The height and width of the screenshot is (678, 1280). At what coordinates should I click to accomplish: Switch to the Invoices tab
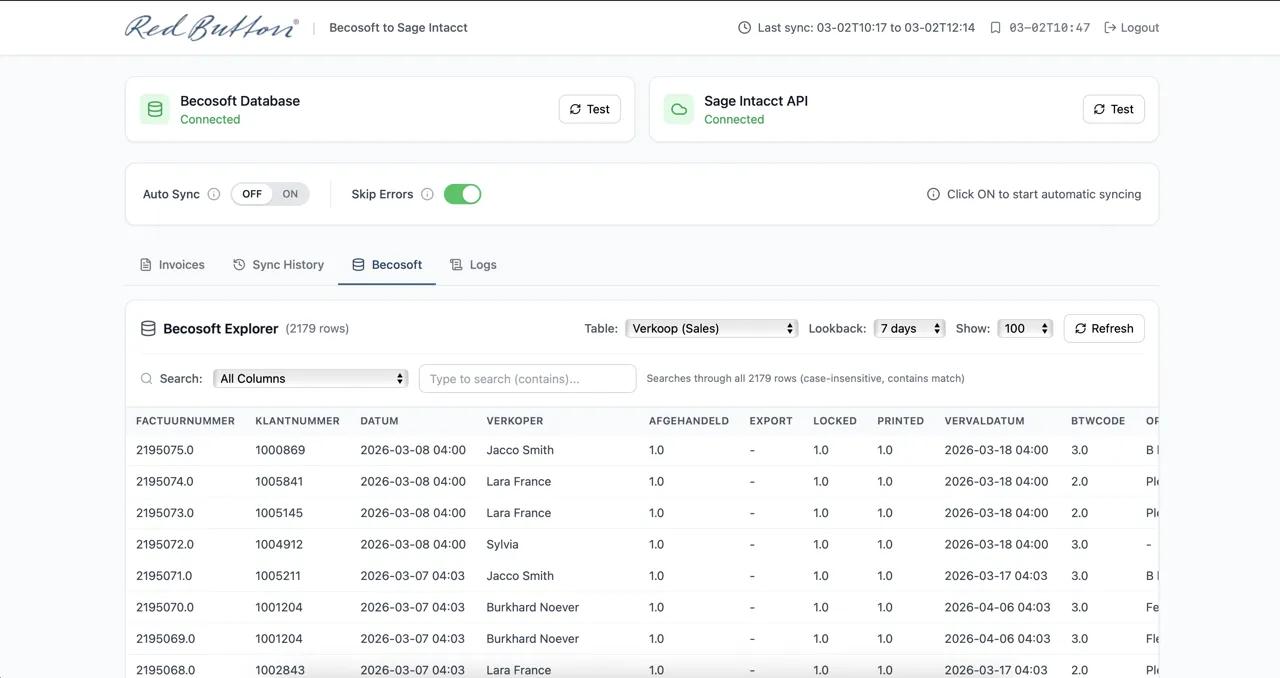pos(172,265)
